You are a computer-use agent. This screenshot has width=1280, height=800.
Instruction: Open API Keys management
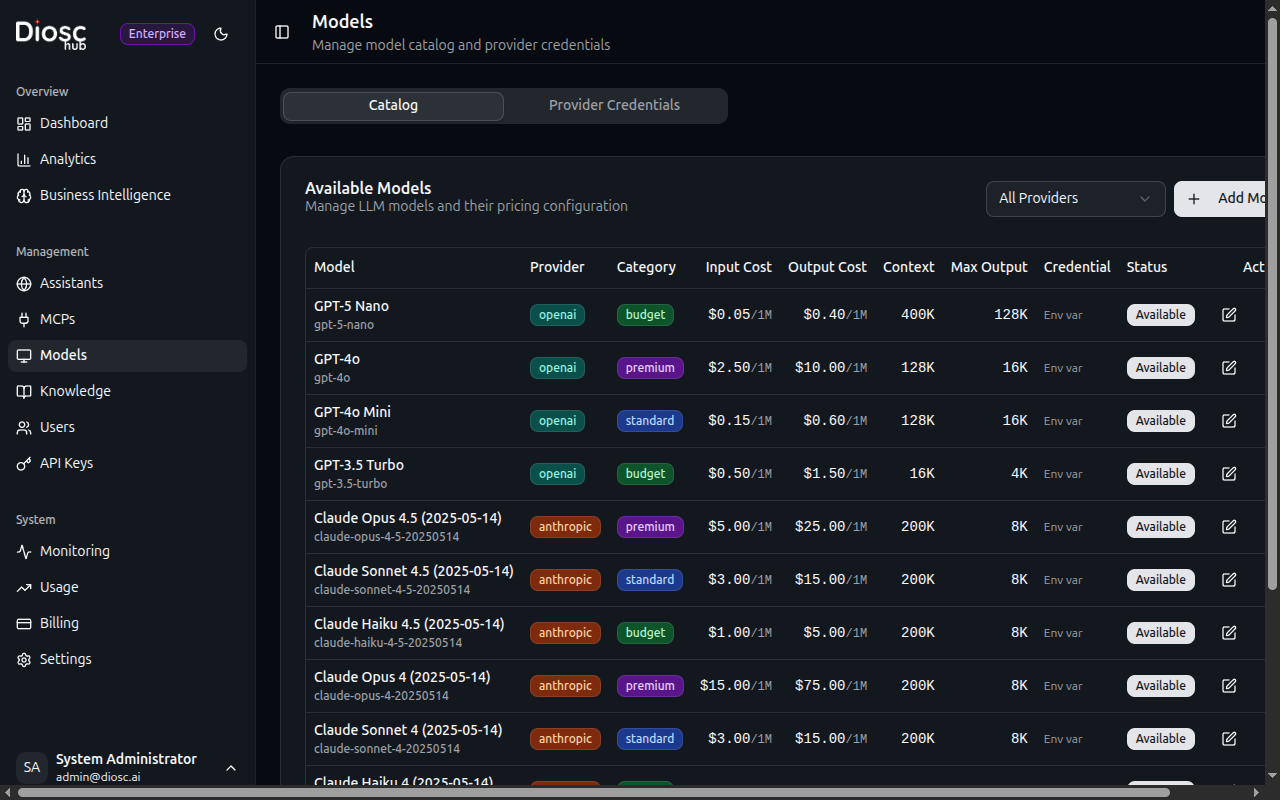click(x=66, y=463)
